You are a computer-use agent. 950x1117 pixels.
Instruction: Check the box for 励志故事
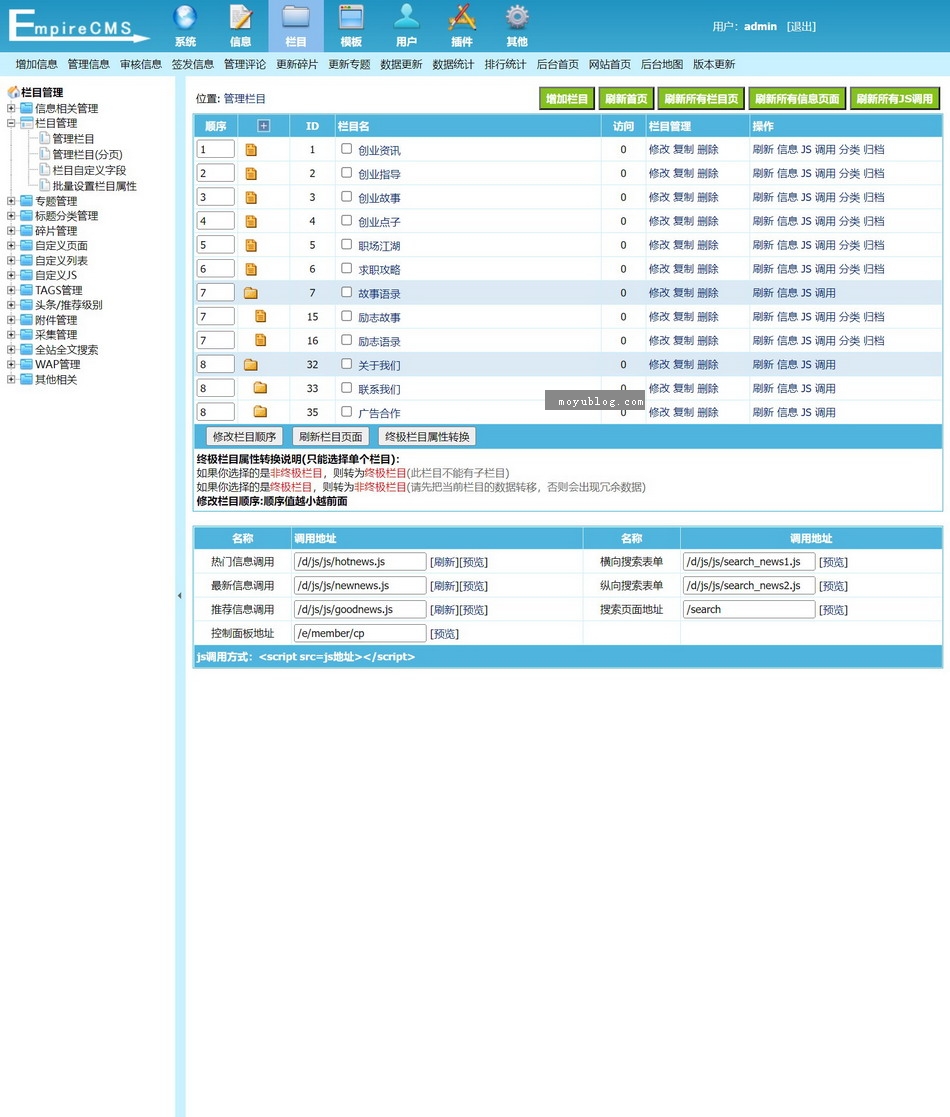click(347, 316)
